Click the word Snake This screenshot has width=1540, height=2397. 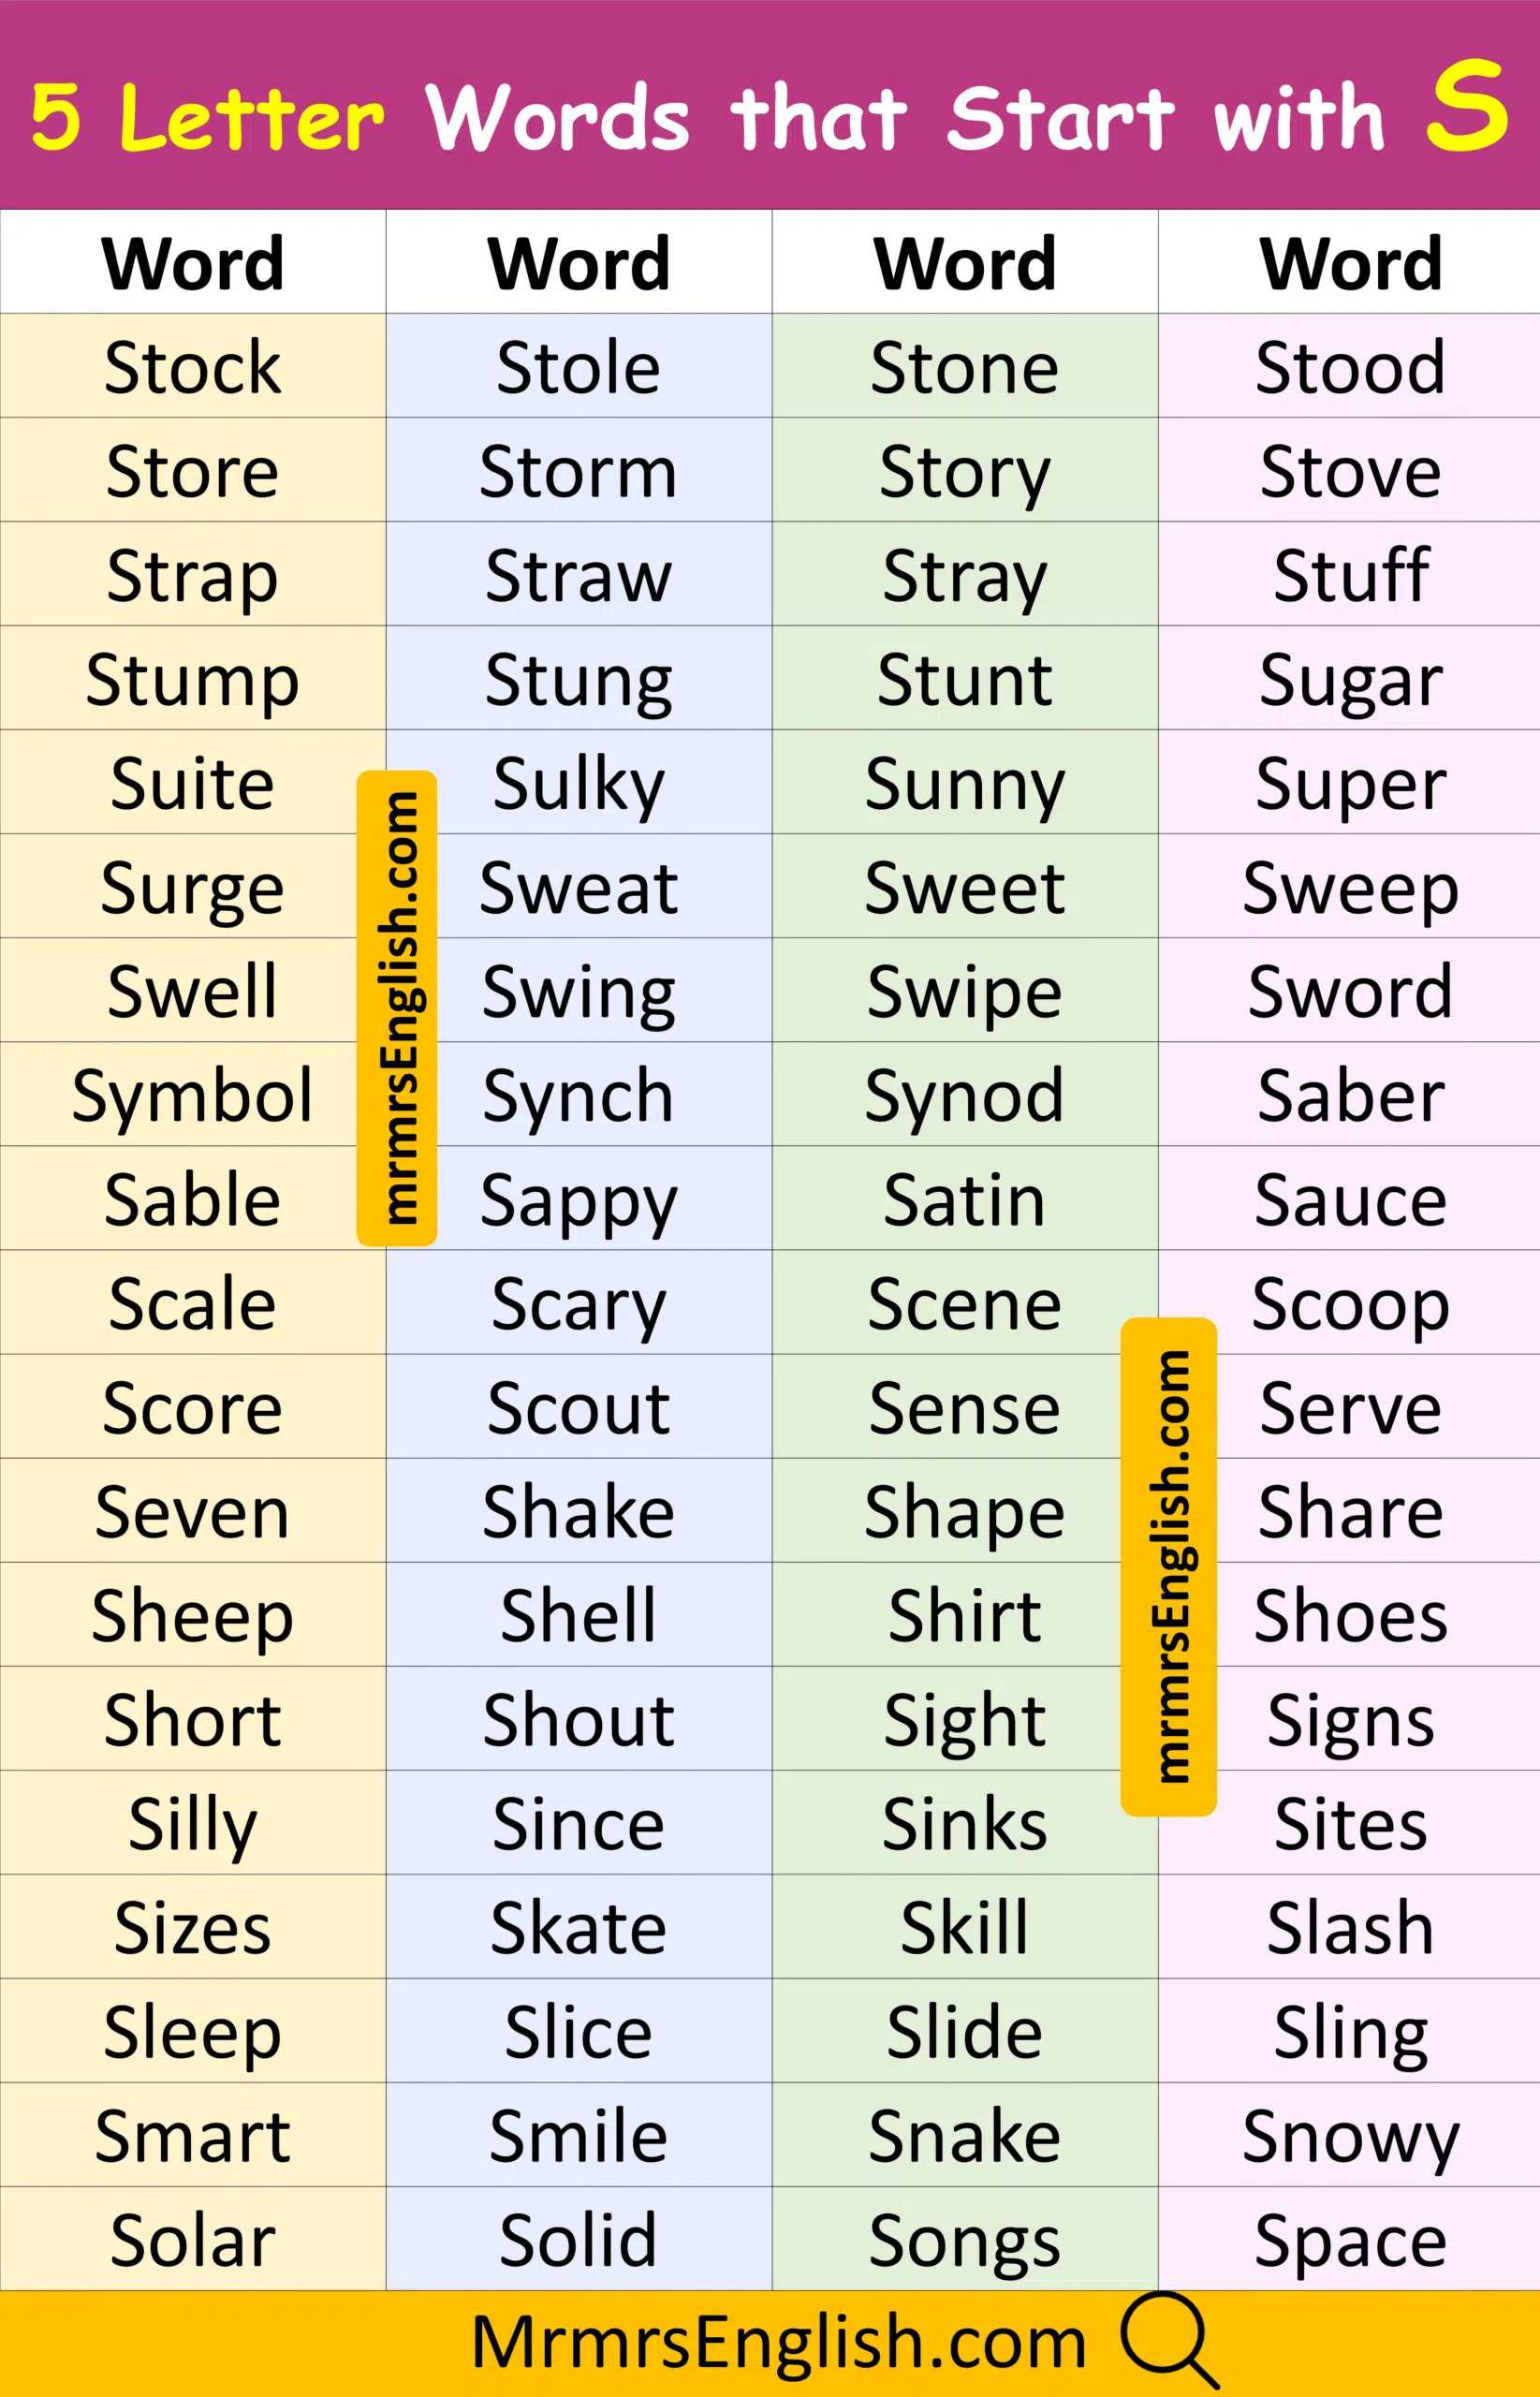coord(965,2136)
